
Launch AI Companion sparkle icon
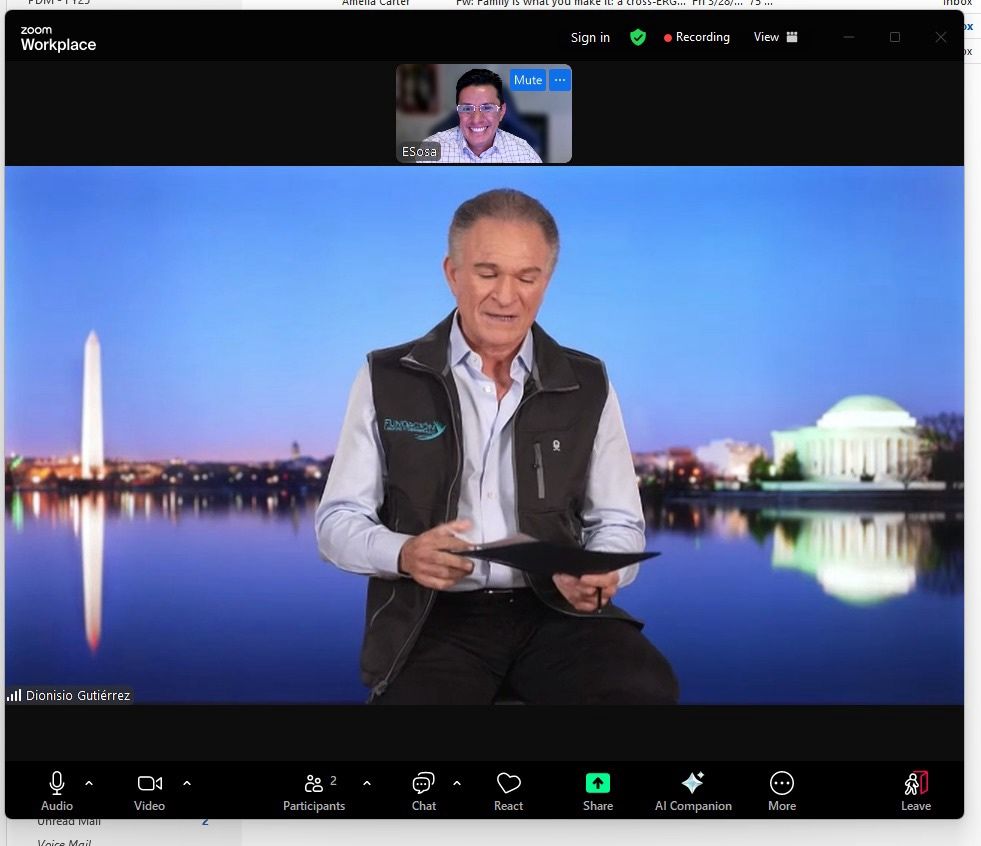(692, 783)
